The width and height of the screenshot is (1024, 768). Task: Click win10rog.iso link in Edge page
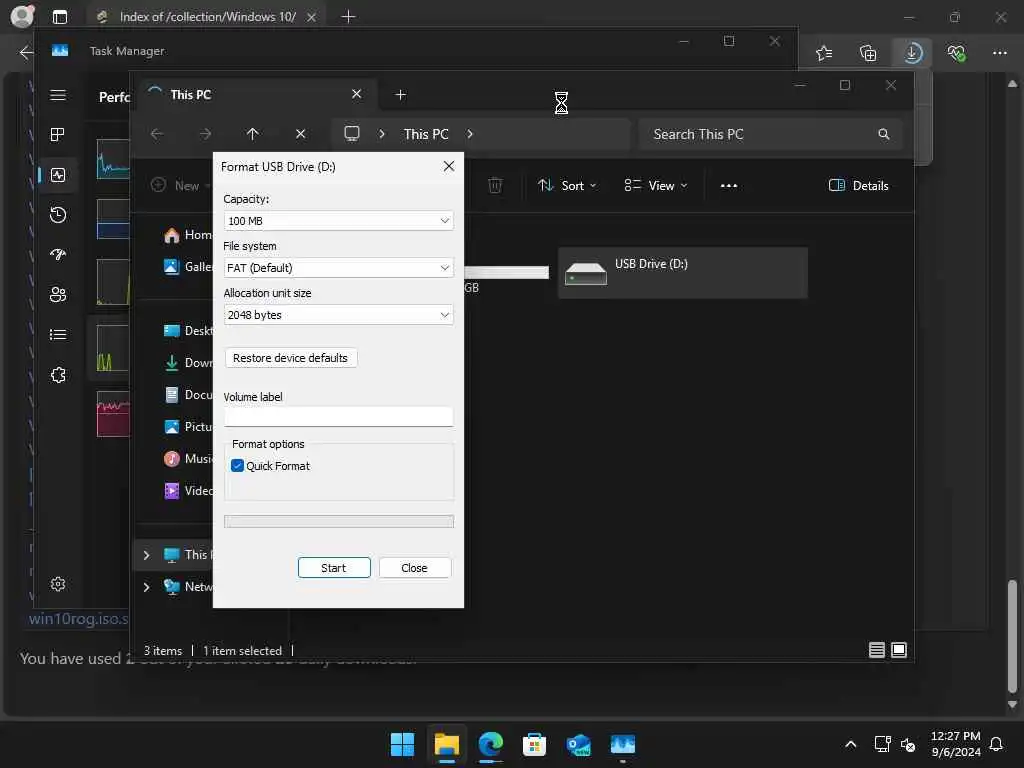(78, 618)
